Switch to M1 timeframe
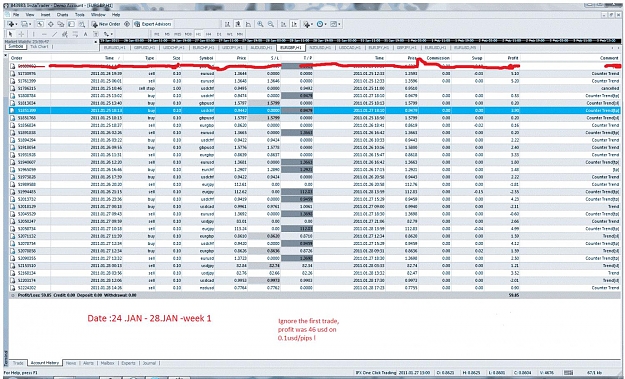625x379 pixels. 157,34
